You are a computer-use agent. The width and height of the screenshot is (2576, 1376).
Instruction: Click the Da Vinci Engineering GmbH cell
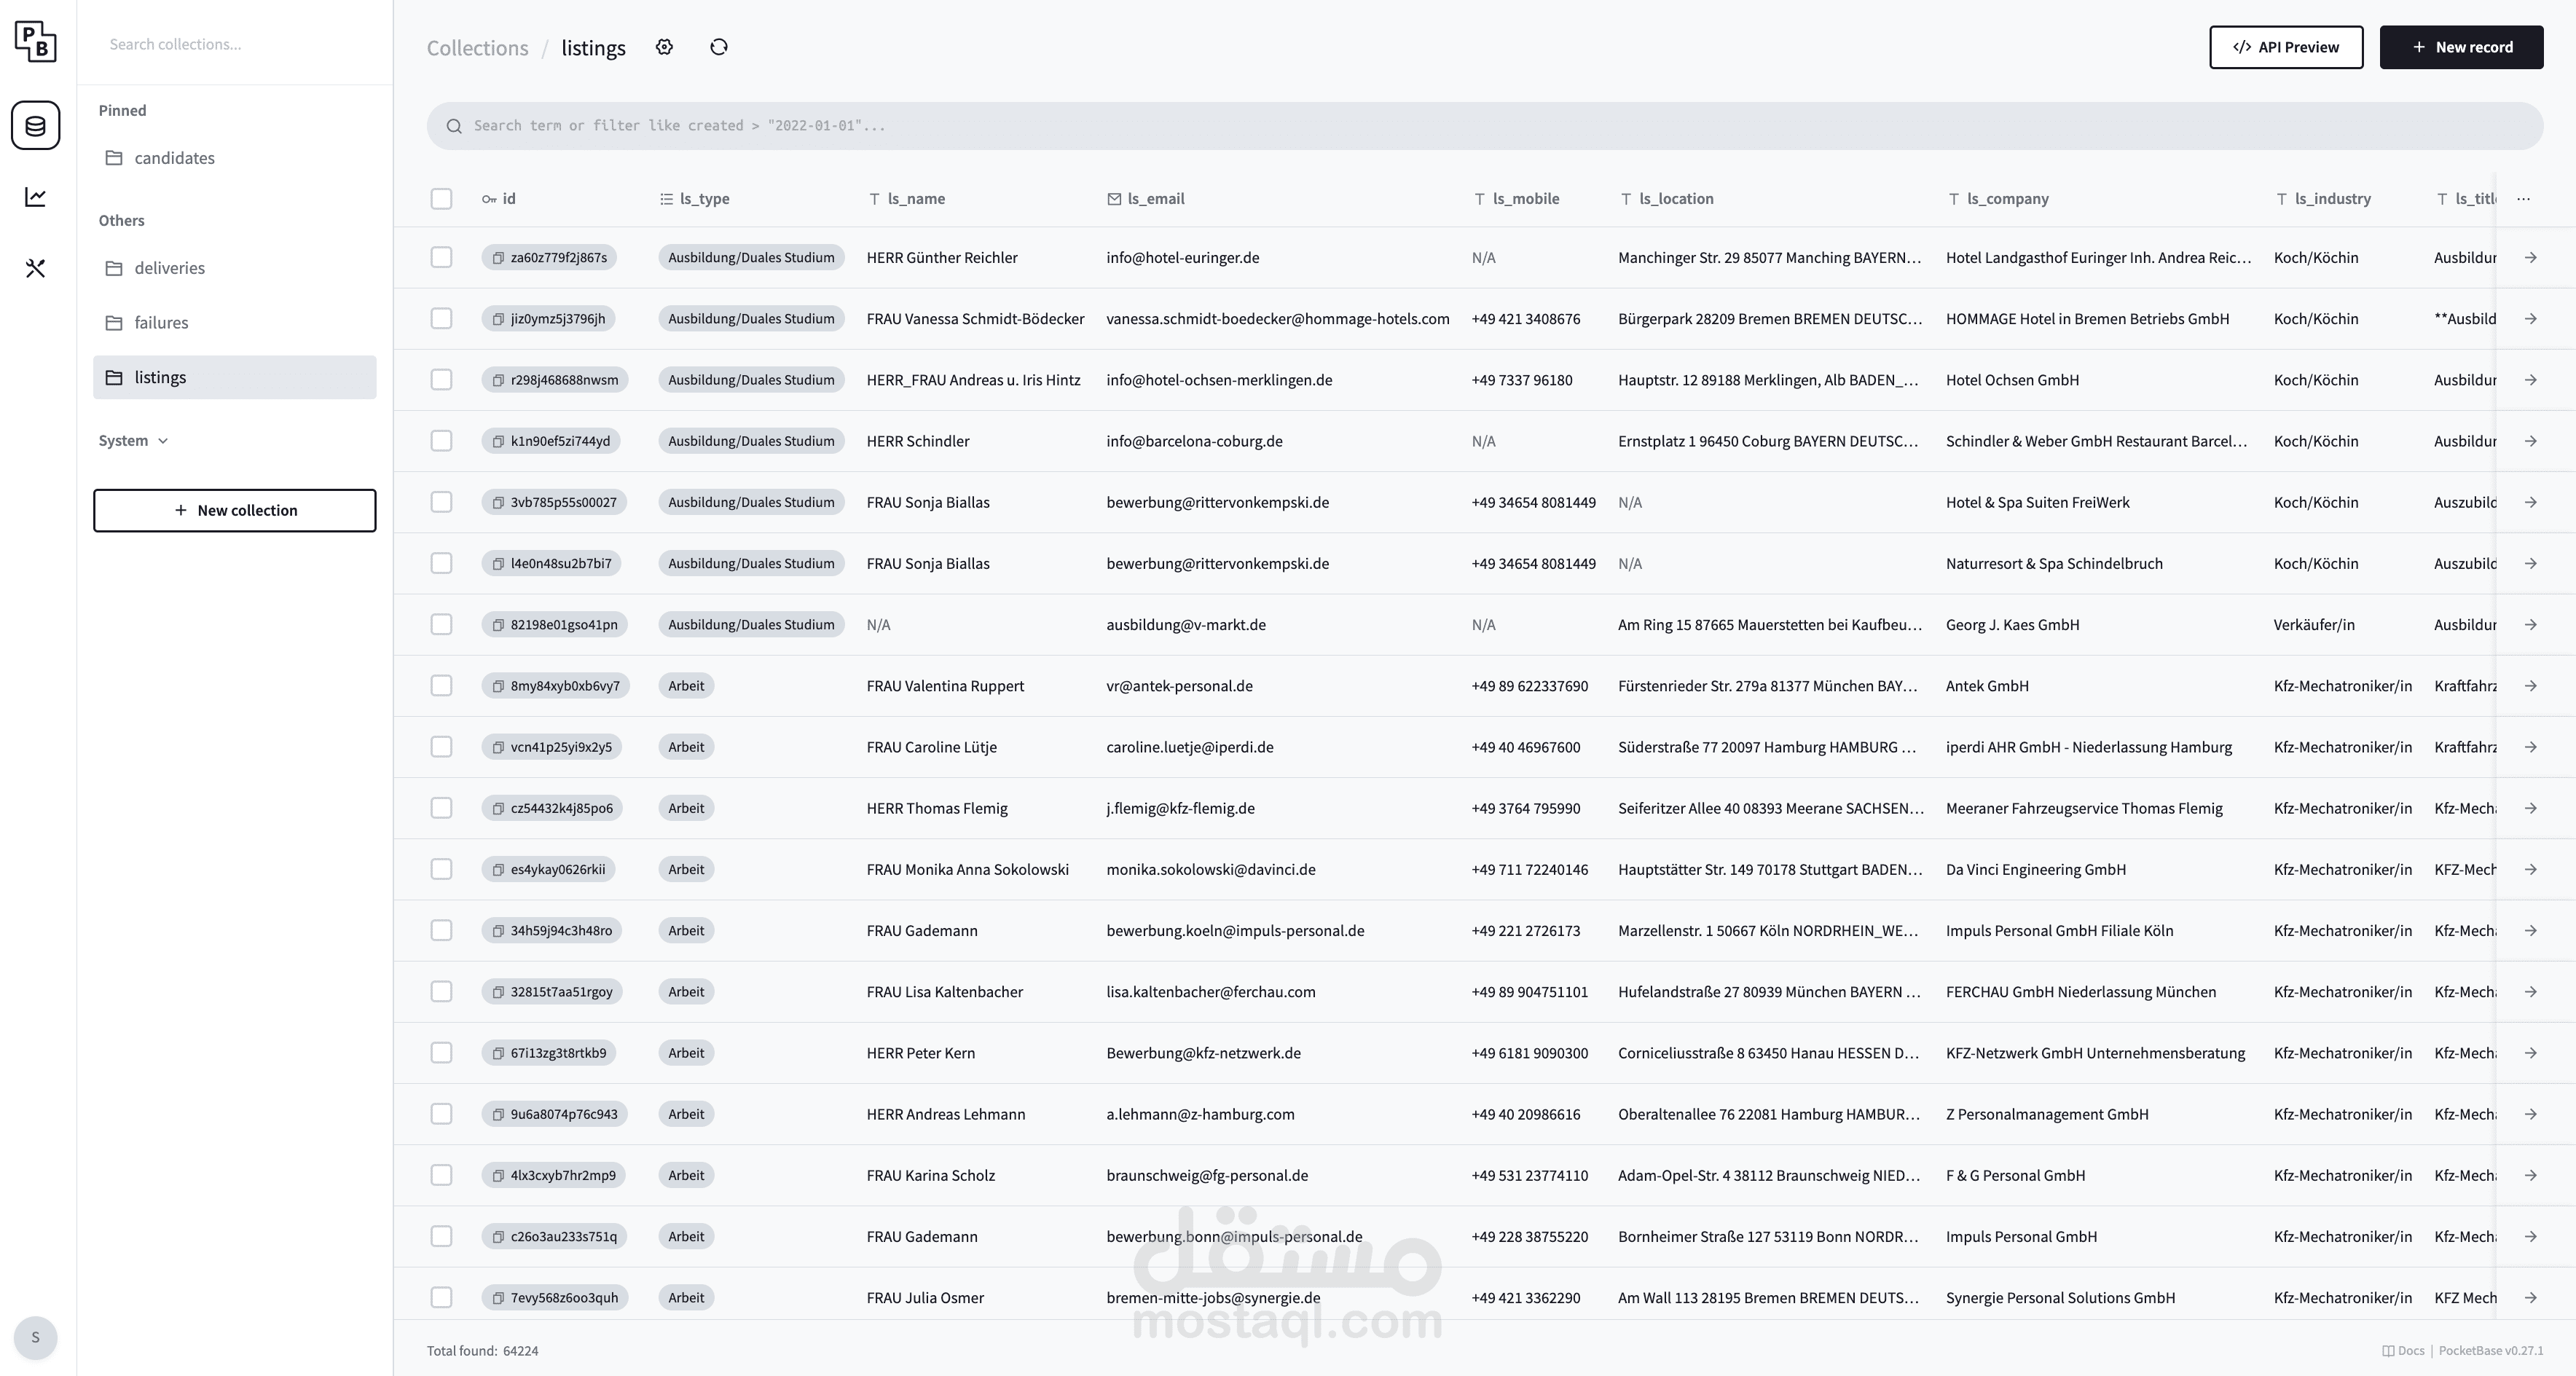pos(2035,869)
